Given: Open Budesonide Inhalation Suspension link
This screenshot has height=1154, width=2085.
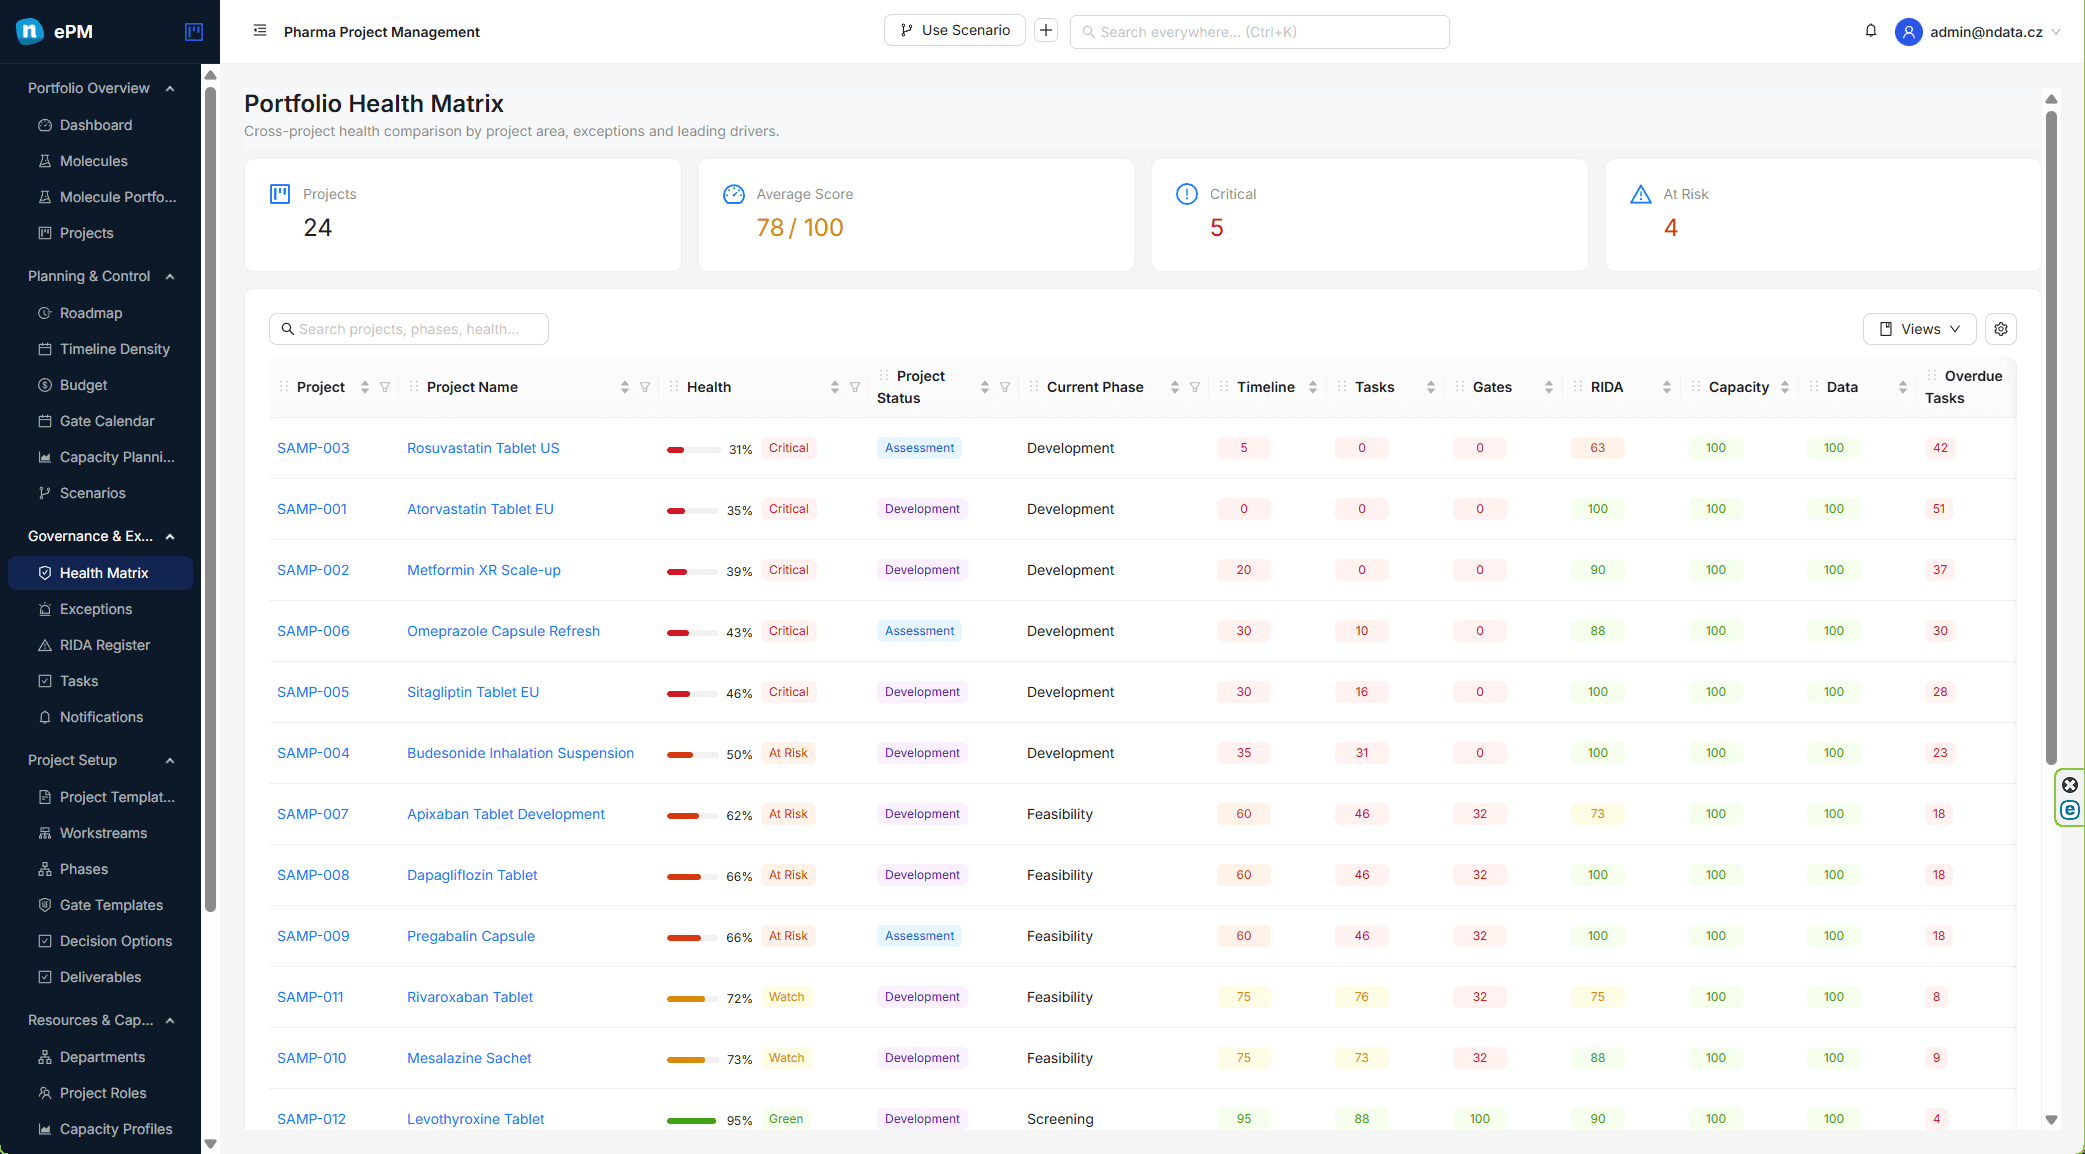Looking at the screenshot, I should tap(520, 753).
